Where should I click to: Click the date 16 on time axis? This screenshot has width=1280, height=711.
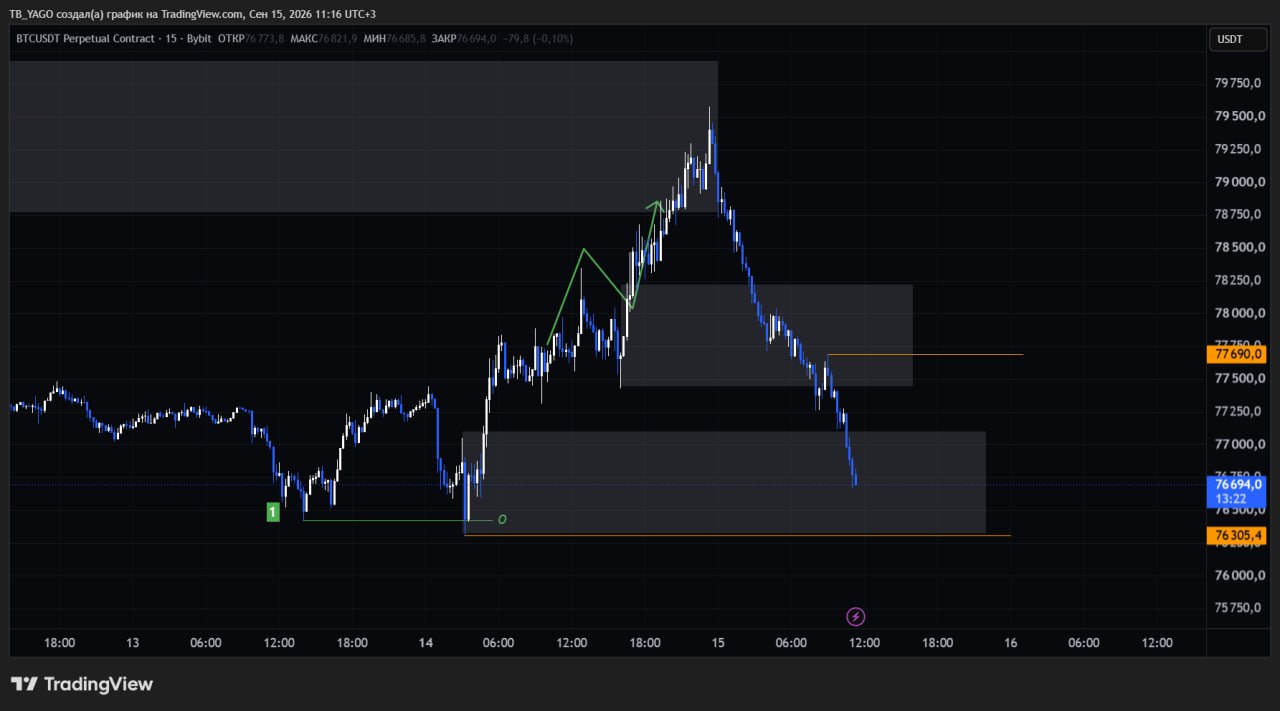[1010, 643]
